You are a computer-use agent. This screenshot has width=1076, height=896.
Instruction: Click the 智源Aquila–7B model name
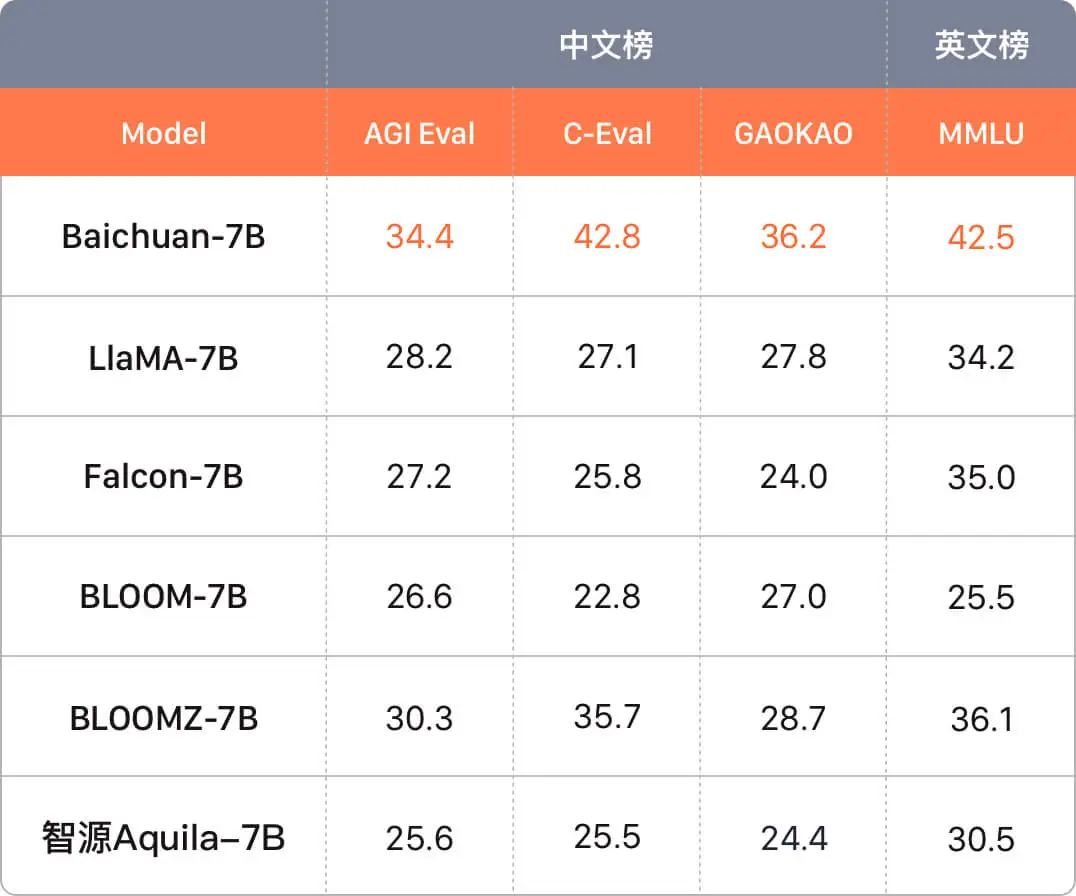point(163,838)
